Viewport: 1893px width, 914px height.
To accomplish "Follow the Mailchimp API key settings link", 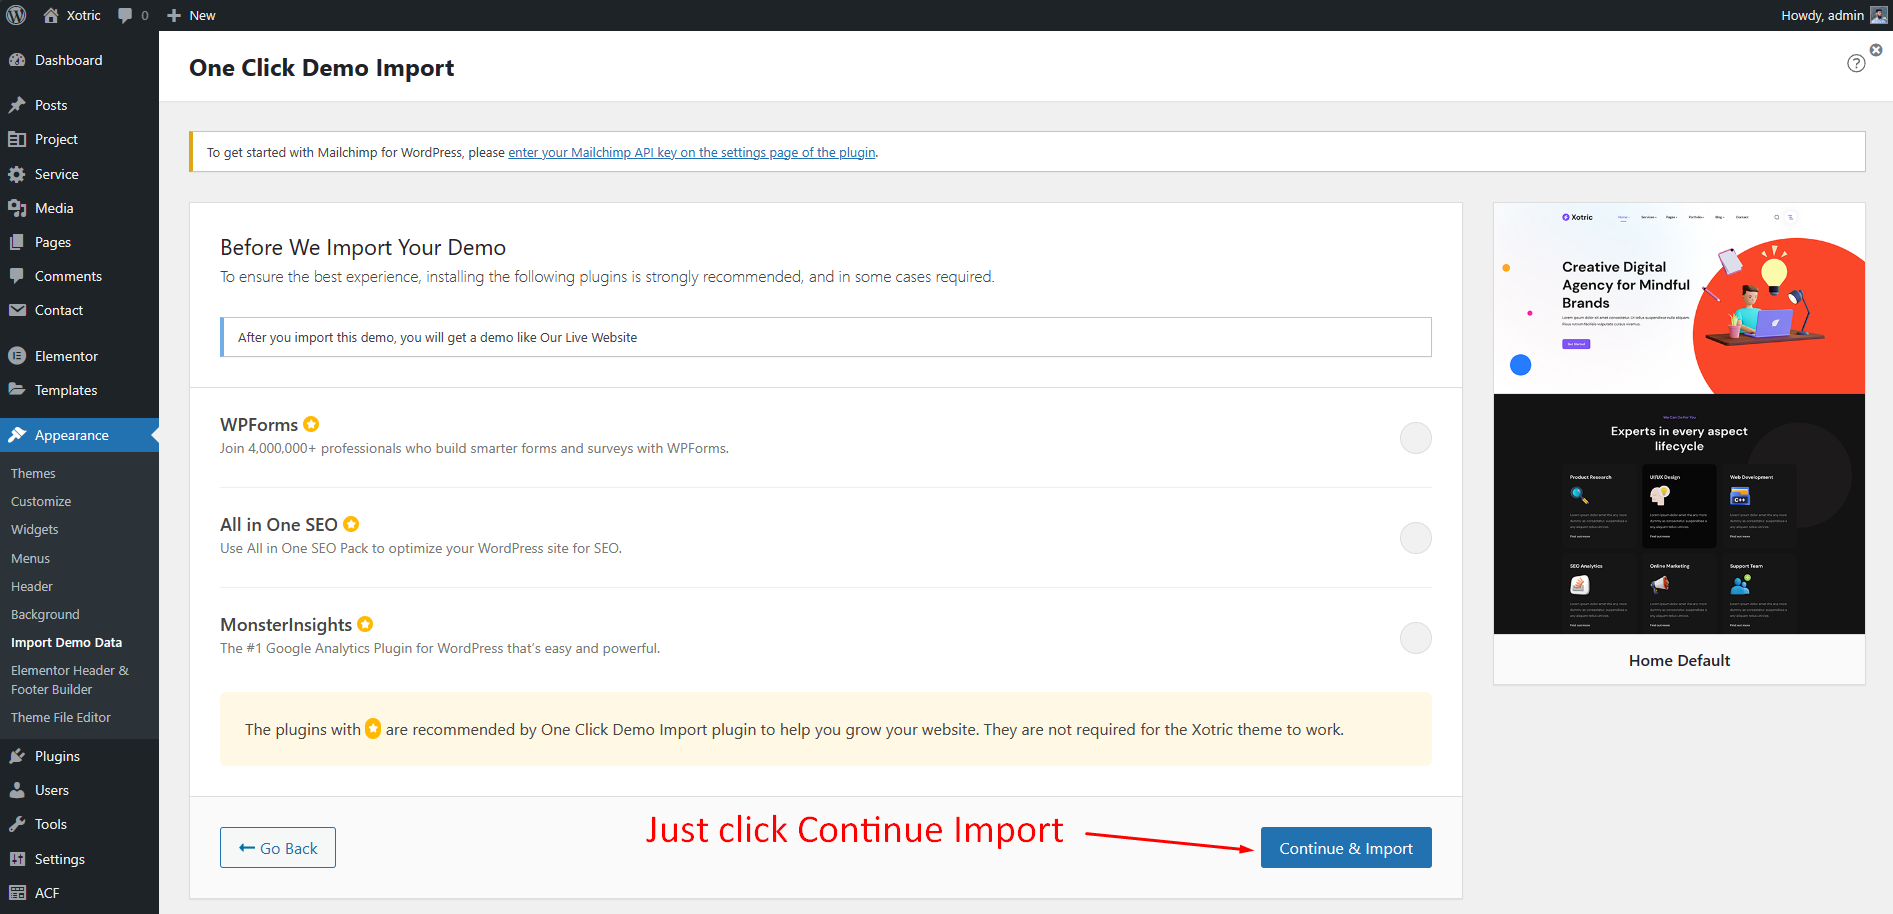I will [x=692, y=152].
